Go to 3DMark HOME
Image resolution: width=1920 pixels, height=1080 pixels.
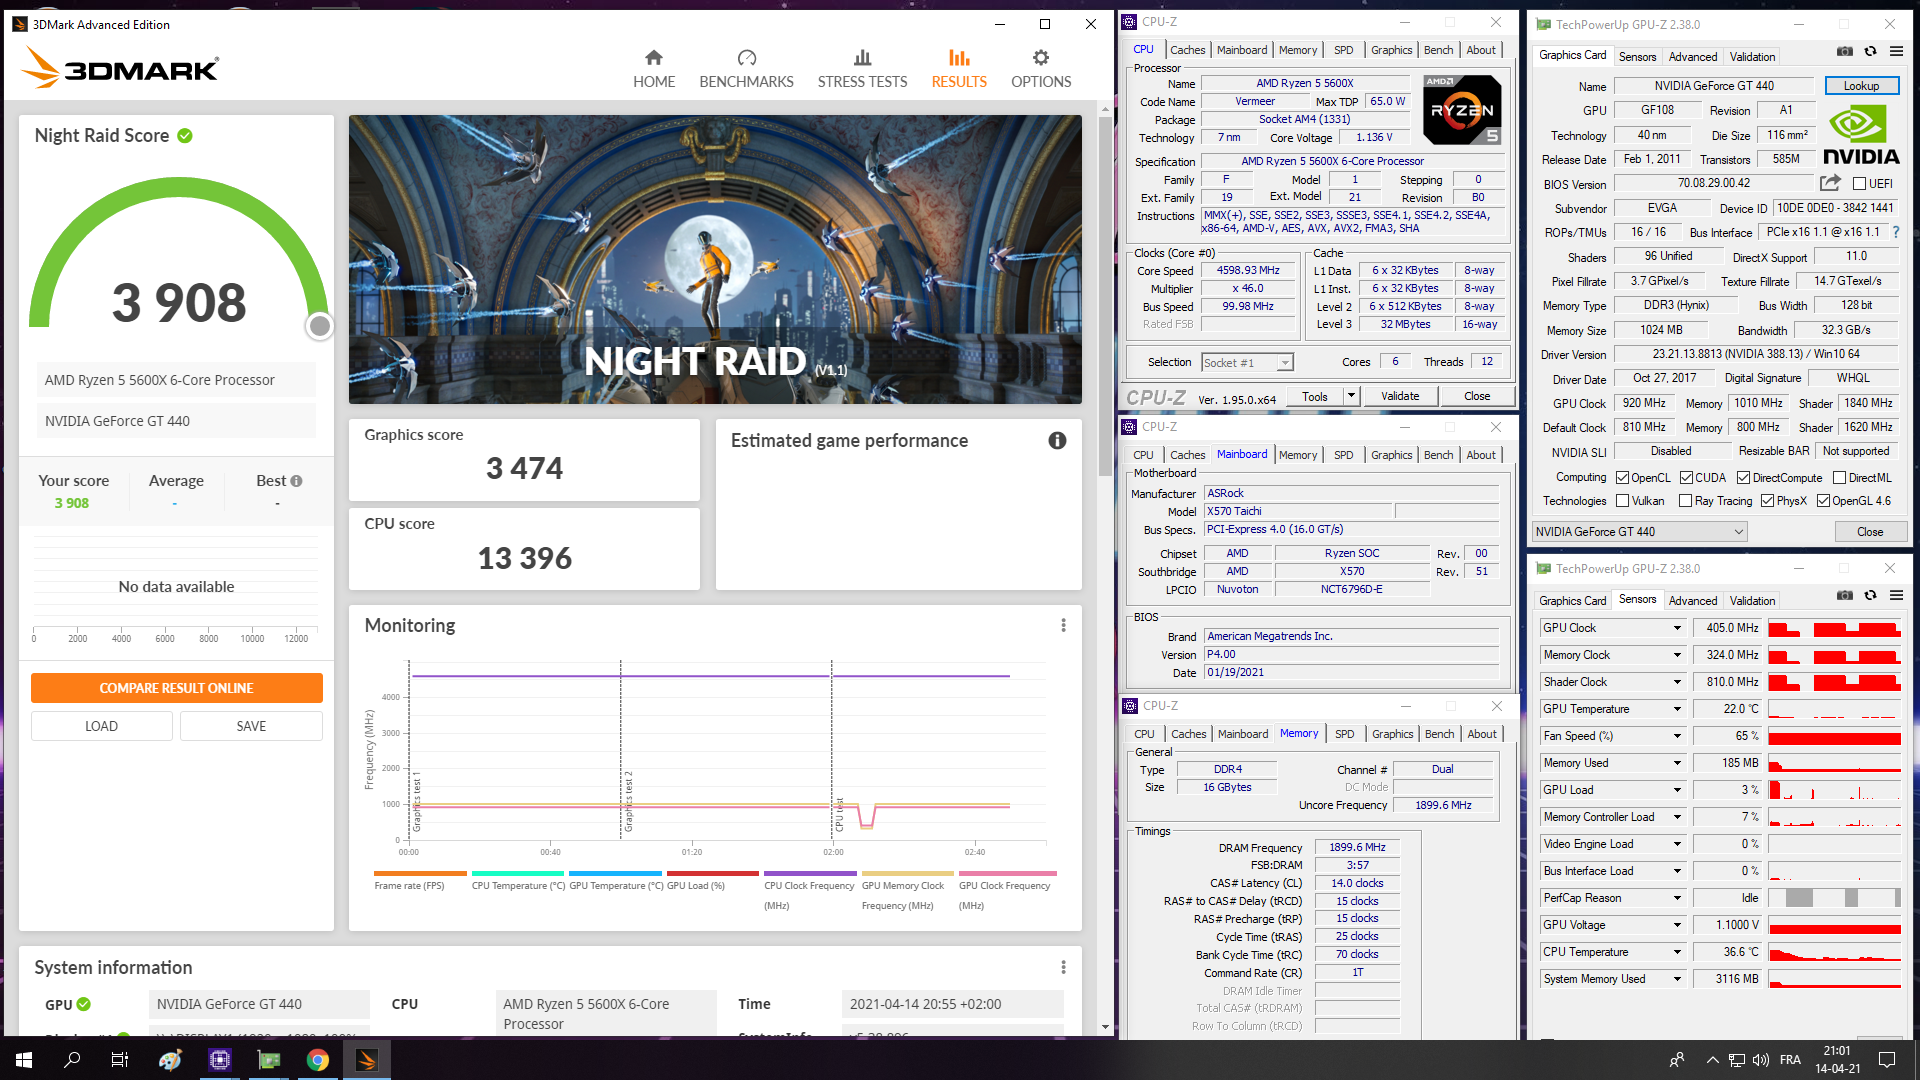(654, 69)
